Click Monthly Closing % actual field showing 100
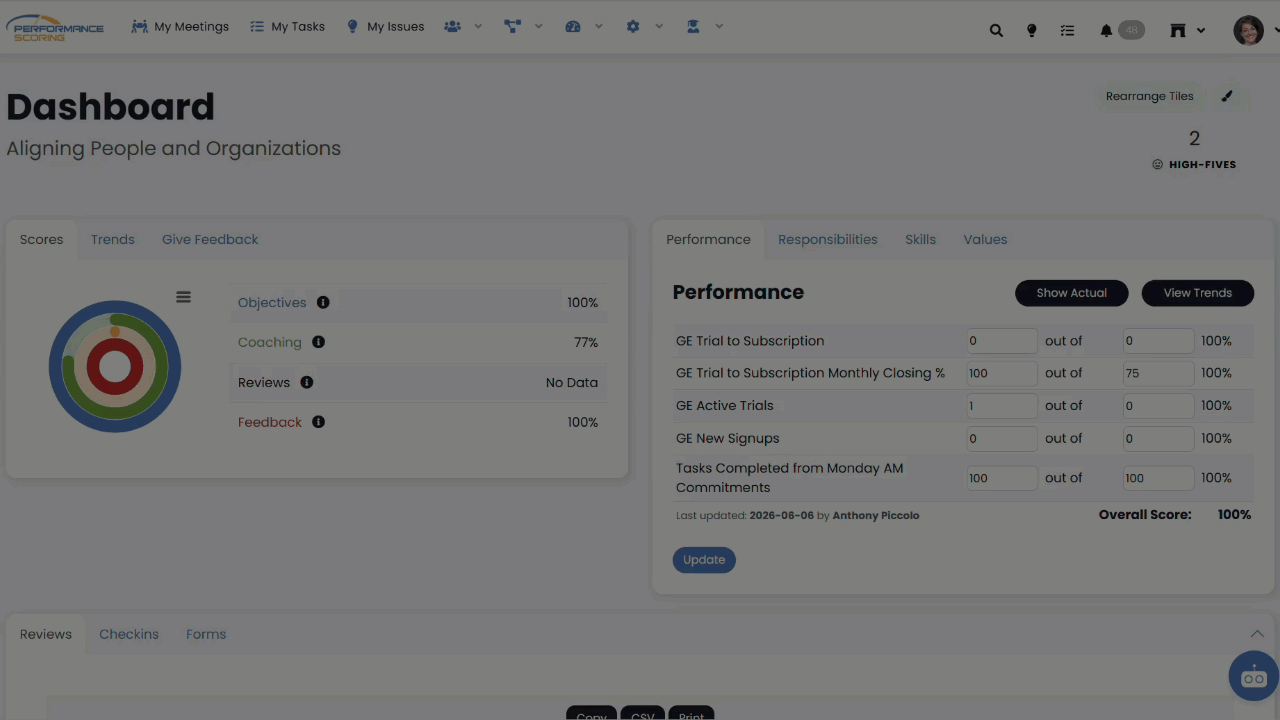This screenshot has height=720, width=1280. tap(1002, 373)
